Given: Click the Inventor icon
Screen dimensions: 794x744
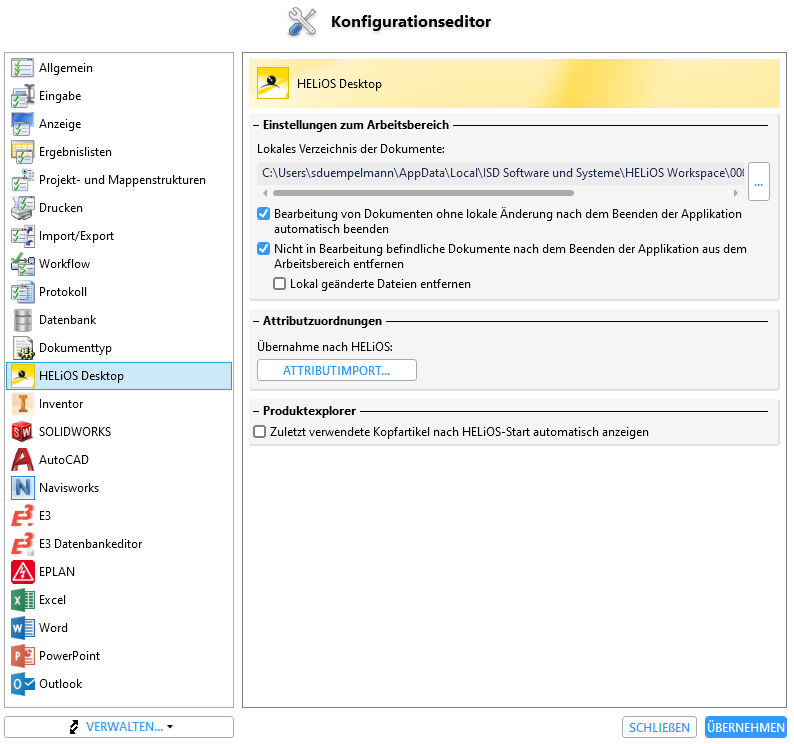Looking at the screenshot, I should point(22,404).
